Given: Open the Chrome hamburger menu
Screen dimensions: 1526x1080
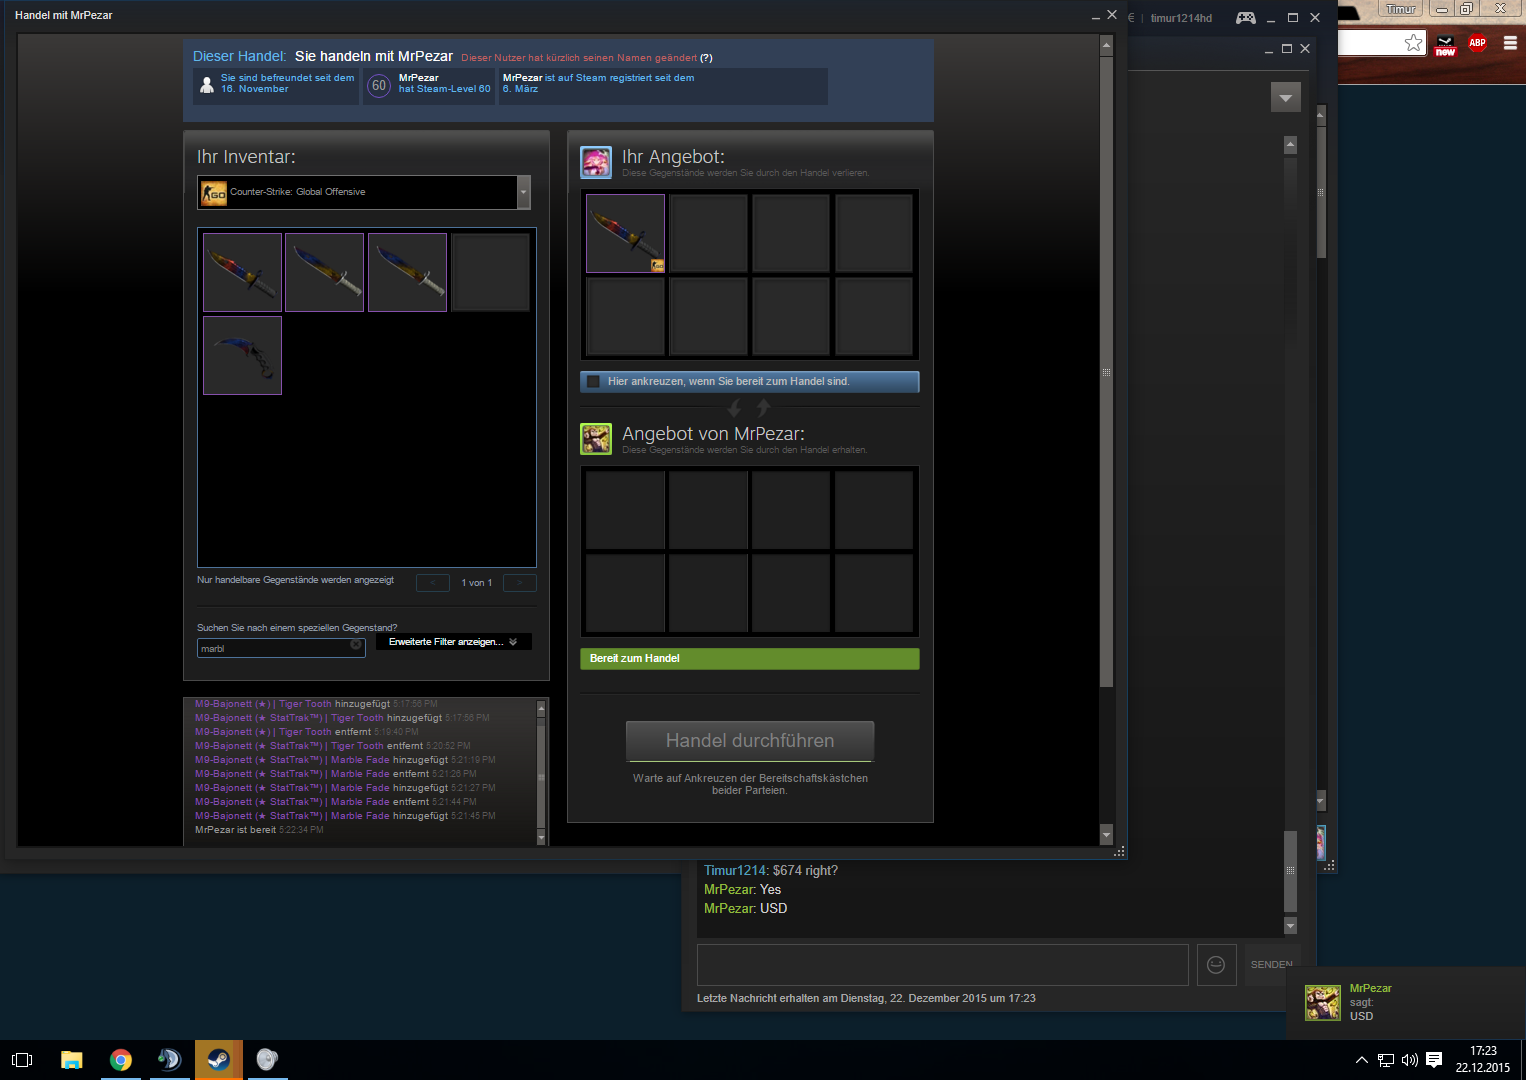Looking at the screenshot, I should [1510, 43].
